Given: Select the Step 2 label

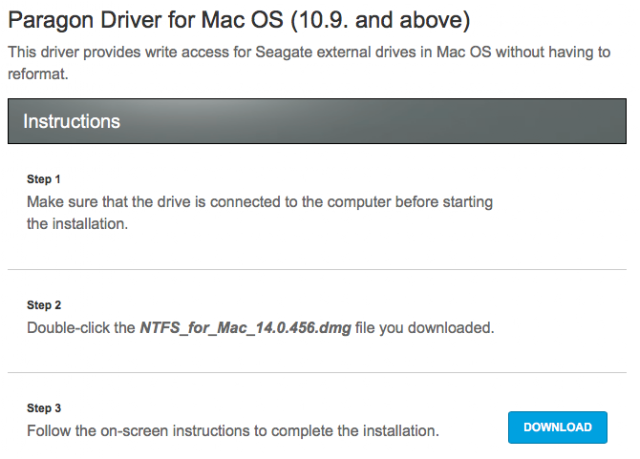Looking at the screenshot, I should click(44, 305).
